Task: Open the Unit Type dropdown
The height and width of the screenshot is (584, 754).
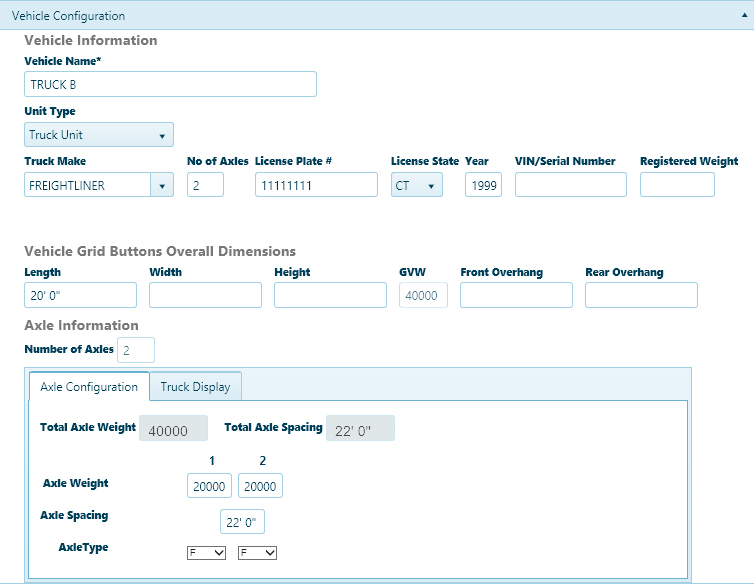Action: tap(98, 135)
